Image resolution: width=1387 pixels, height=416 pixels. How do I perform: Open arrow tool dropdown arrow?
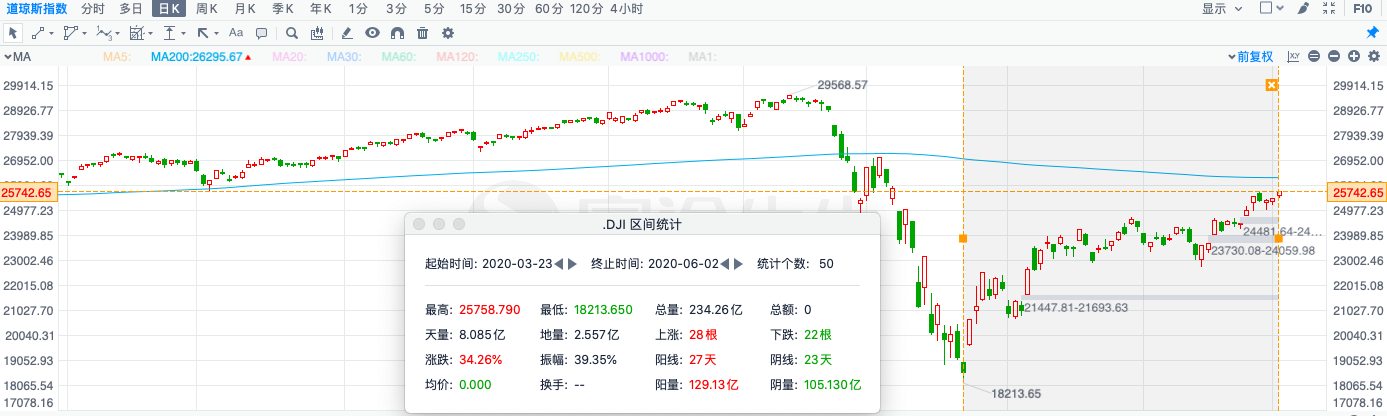pyautogui.click(x=216, y=34)
